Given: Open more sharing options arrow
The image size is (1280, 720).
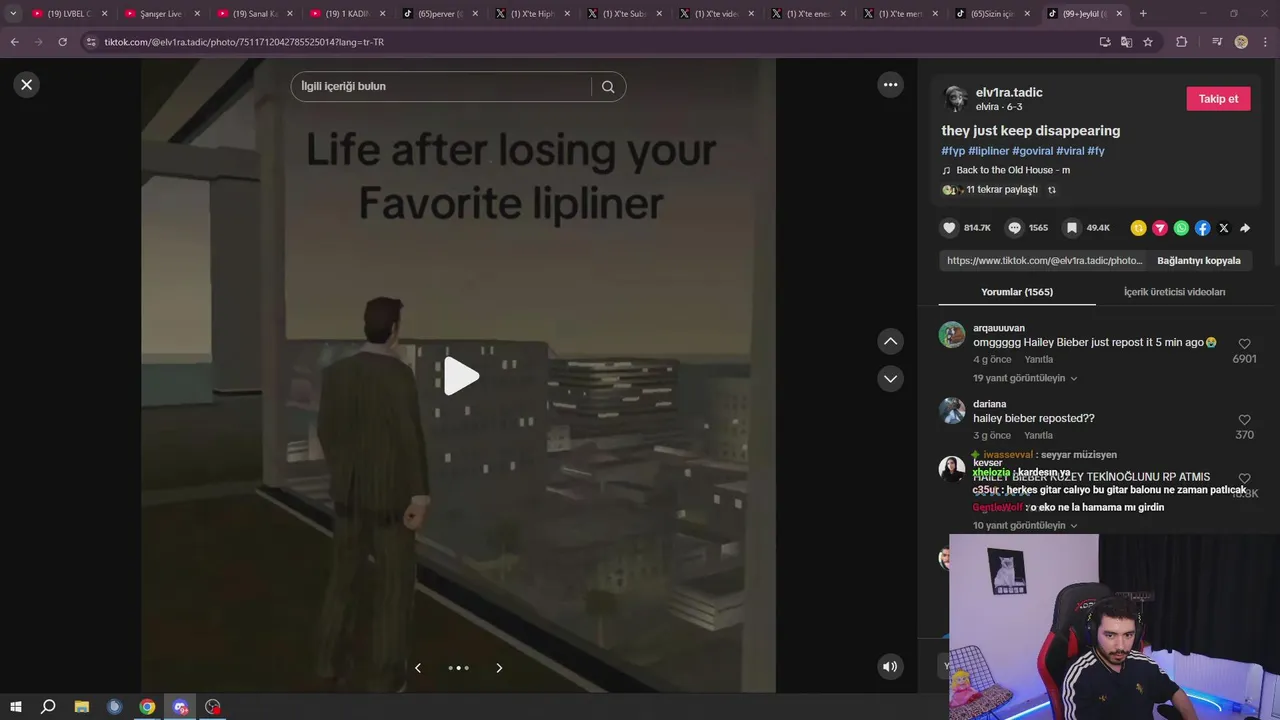Looking at the screenshot, I should click(1245, 228).
